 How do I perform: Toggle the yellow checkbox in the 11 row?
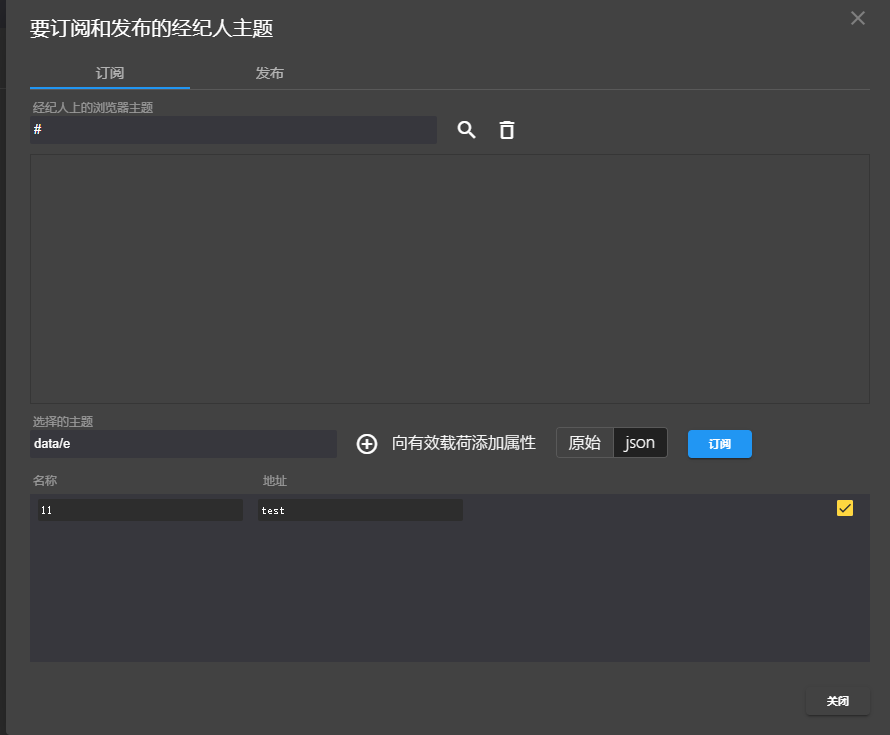[x=845, y=508]
